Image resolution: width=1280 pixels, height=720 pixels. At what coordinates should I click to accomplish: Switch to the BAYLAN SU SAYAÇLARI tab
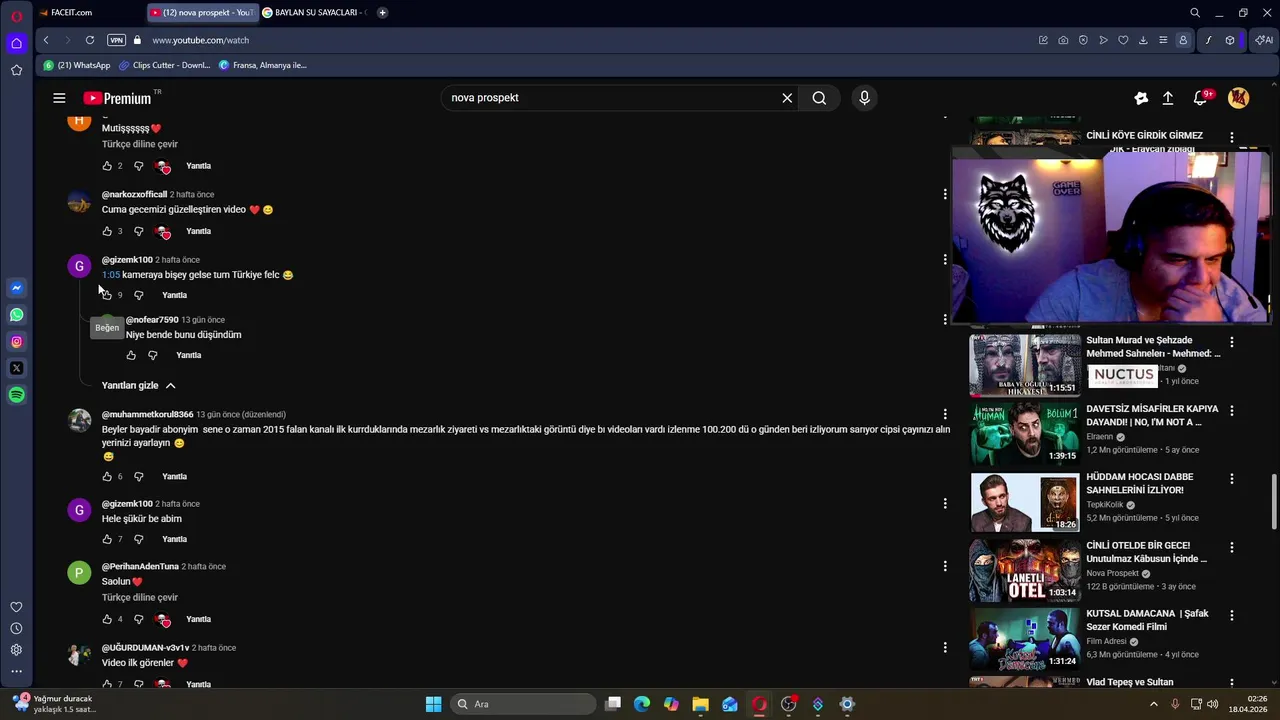click(x=315, y=12)
